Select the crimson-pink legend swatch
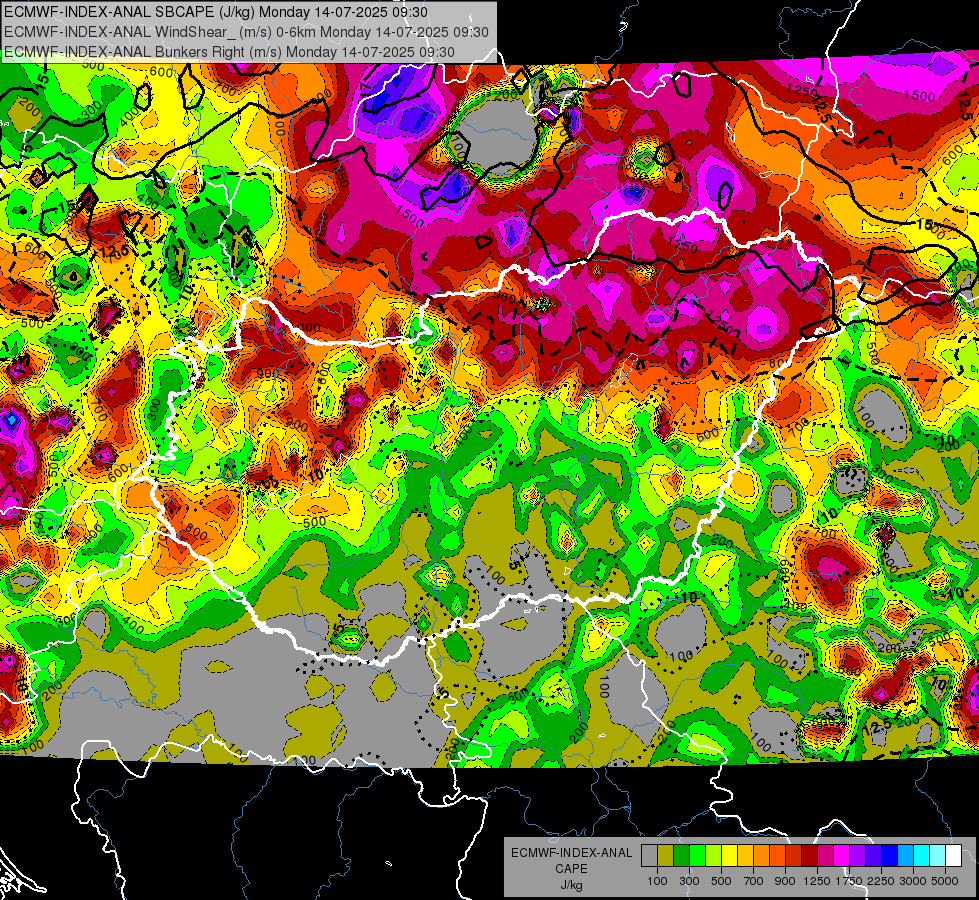Image resolution: width=979 pixels, height=900 pixels. coord(825,855)
